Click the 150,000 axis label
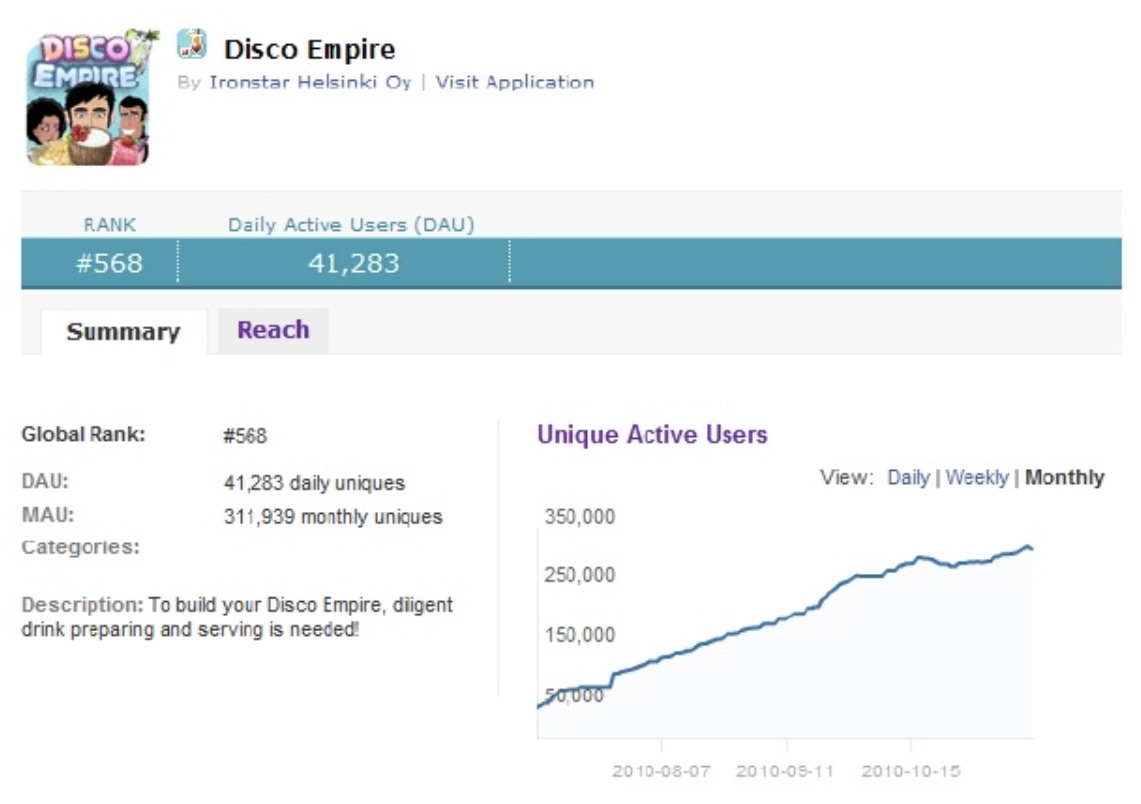1141x804 pixels. pyautogui.click(x=579, y=635)
